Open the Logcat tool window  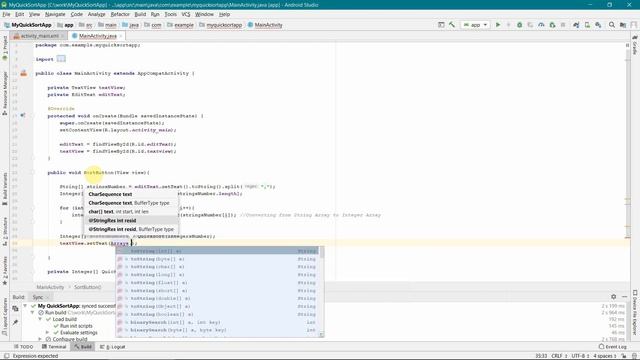(x=113, y=347)
